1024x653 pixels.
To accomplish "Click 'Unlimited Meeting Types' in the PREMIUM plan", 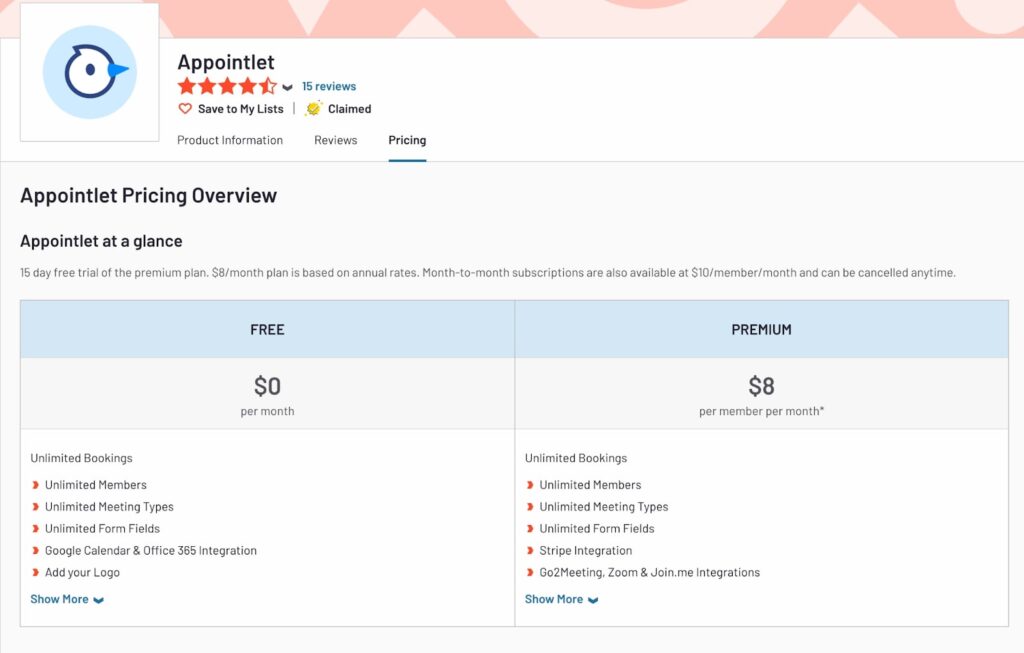I will (x=604, y=507).
